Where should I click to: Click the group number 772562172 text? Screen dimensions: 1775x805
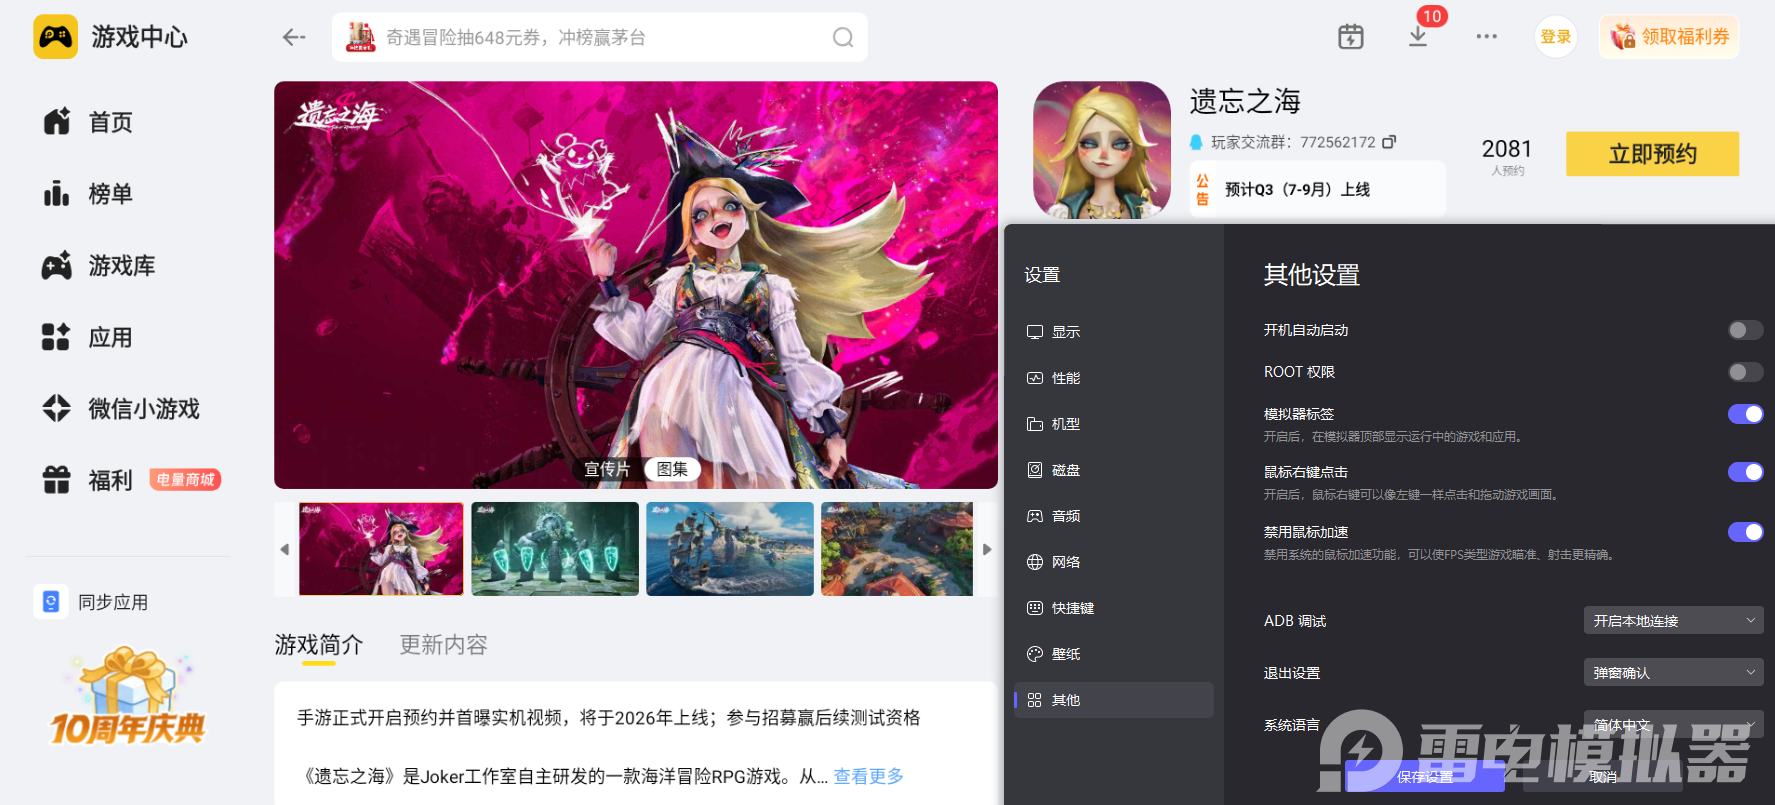click(1337, 142)
